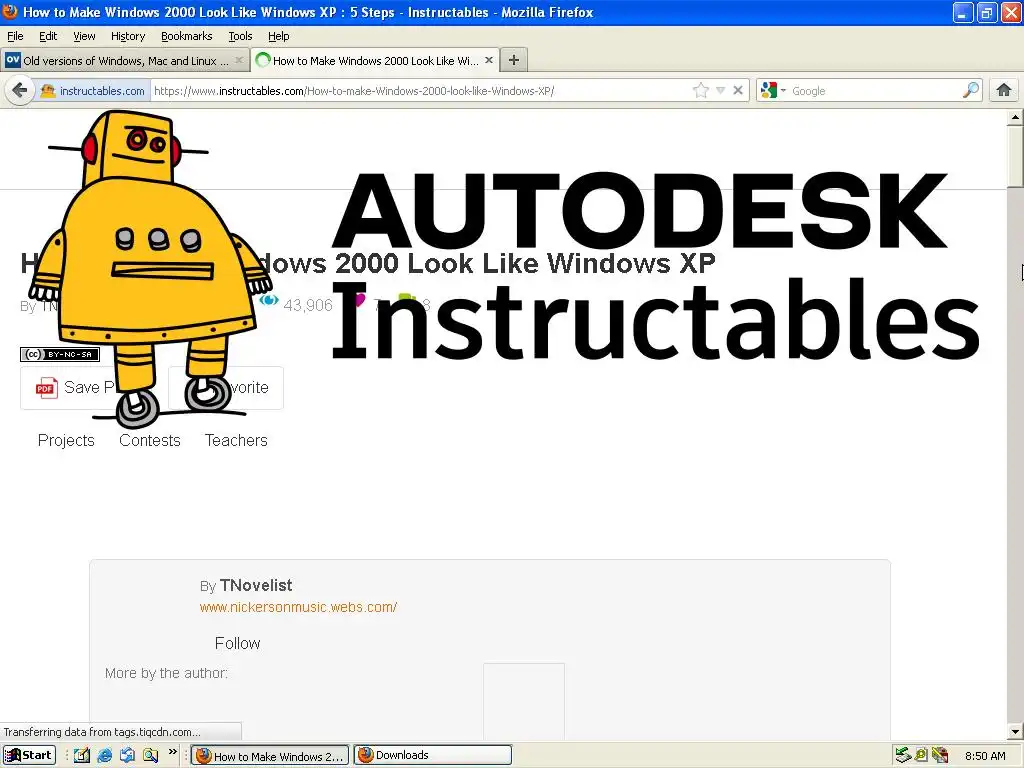Click the empty thumbnail under More by the author
1024x768 pixels.
click(x=524, y=701)
